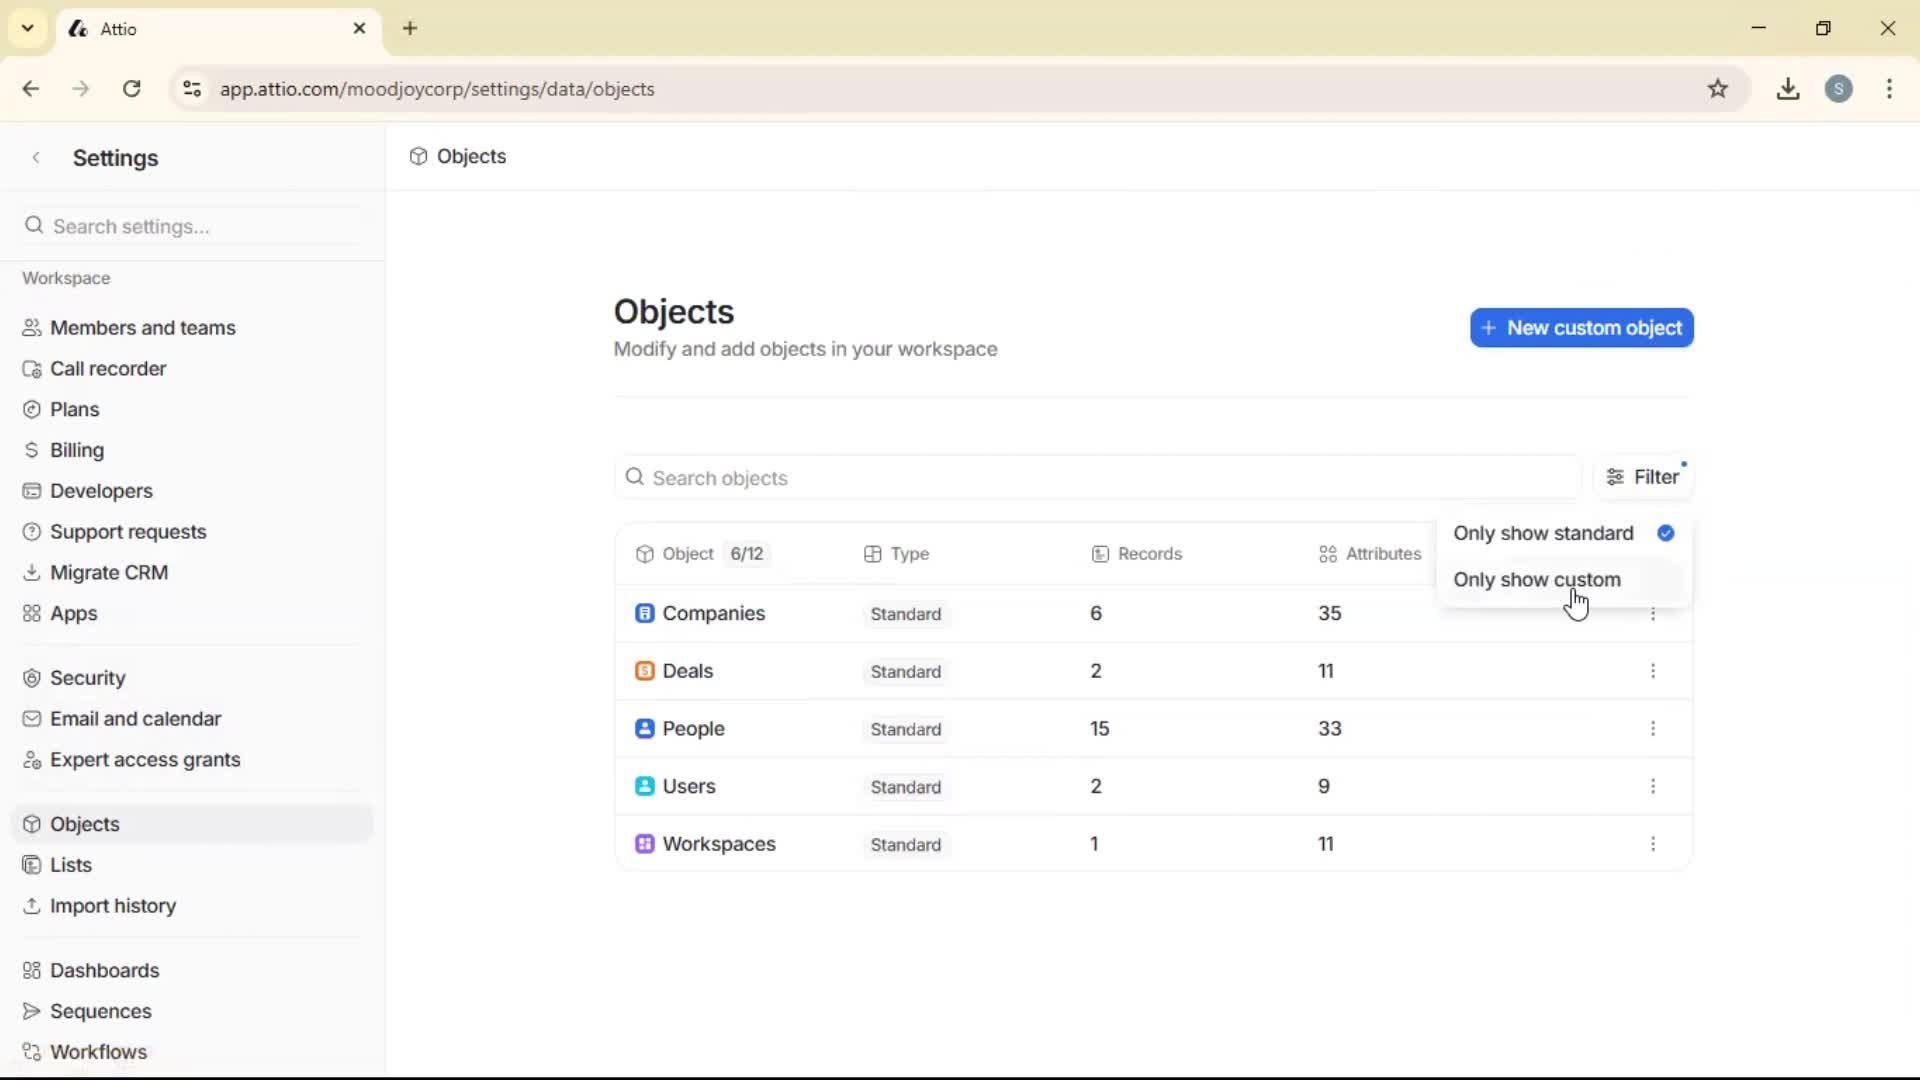The image size is (1920, 1080).
Task: Click the New custom object button
Action: [x=1582, y=328]
